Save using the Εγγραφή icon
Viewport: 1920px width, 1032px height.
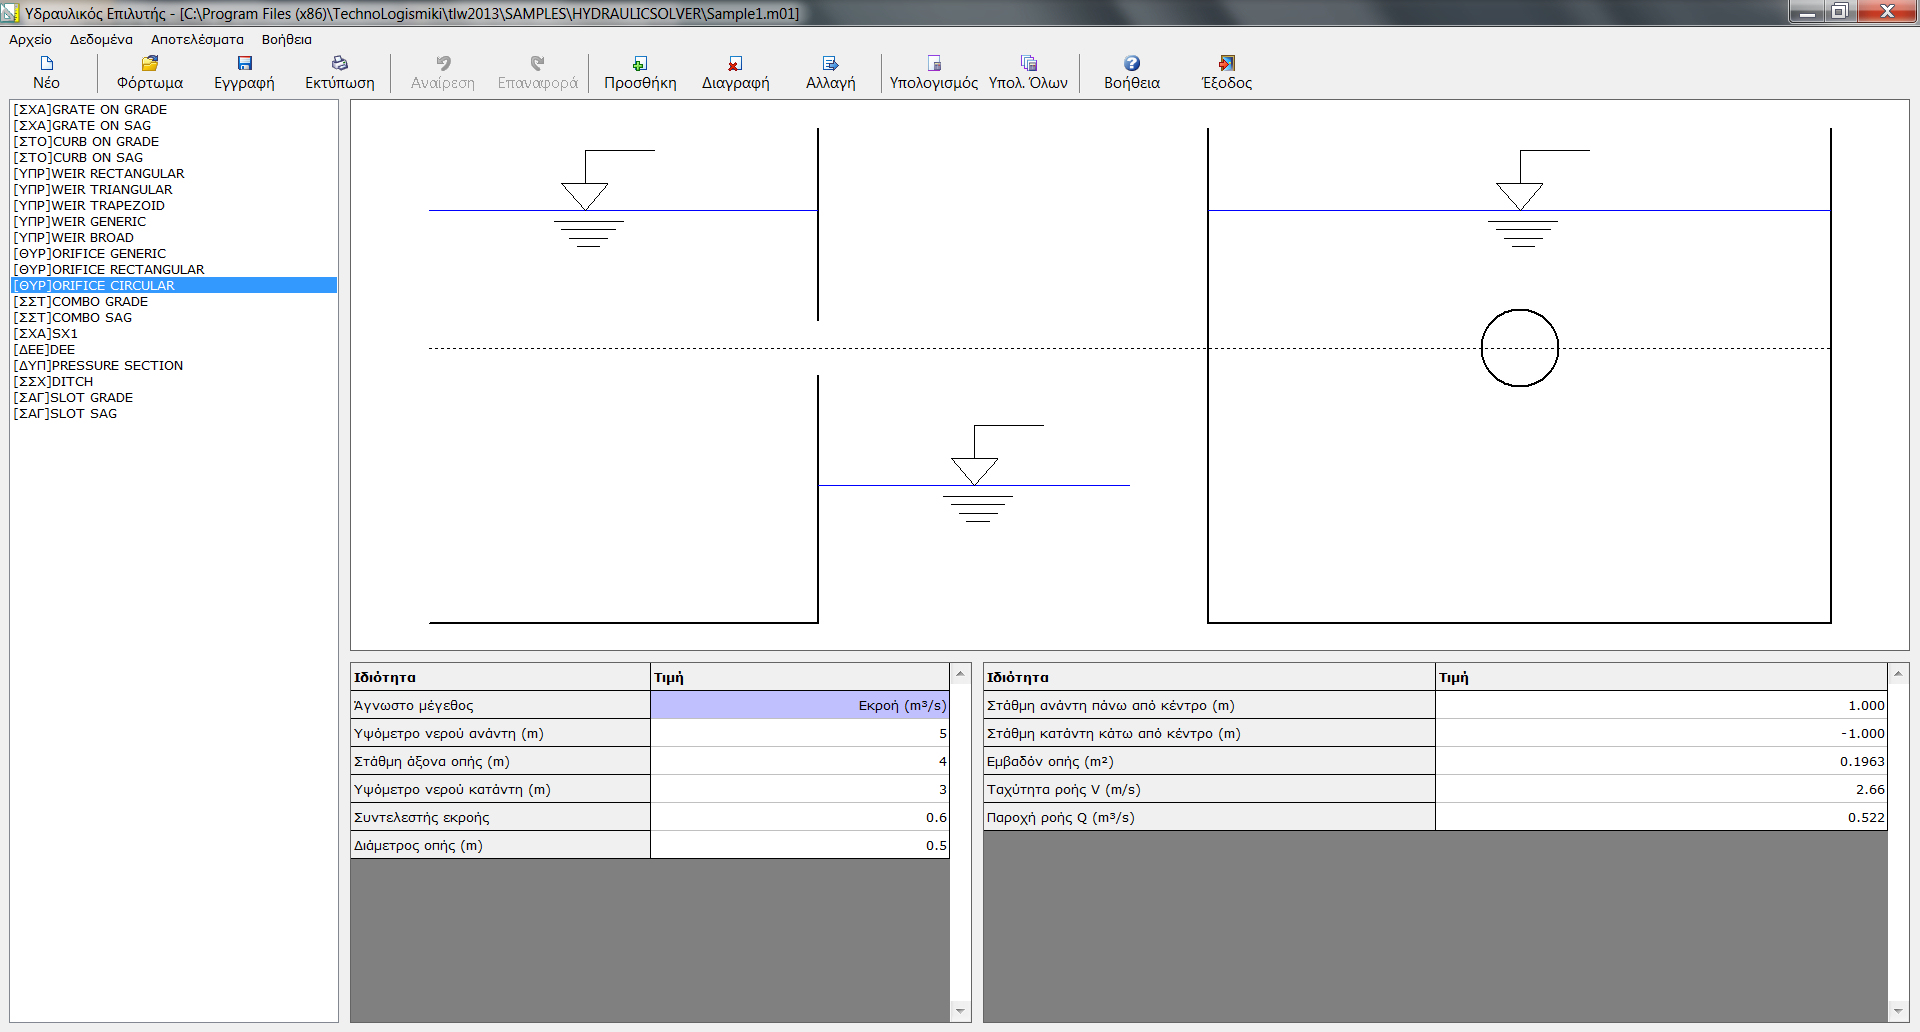tap(244, 64)
